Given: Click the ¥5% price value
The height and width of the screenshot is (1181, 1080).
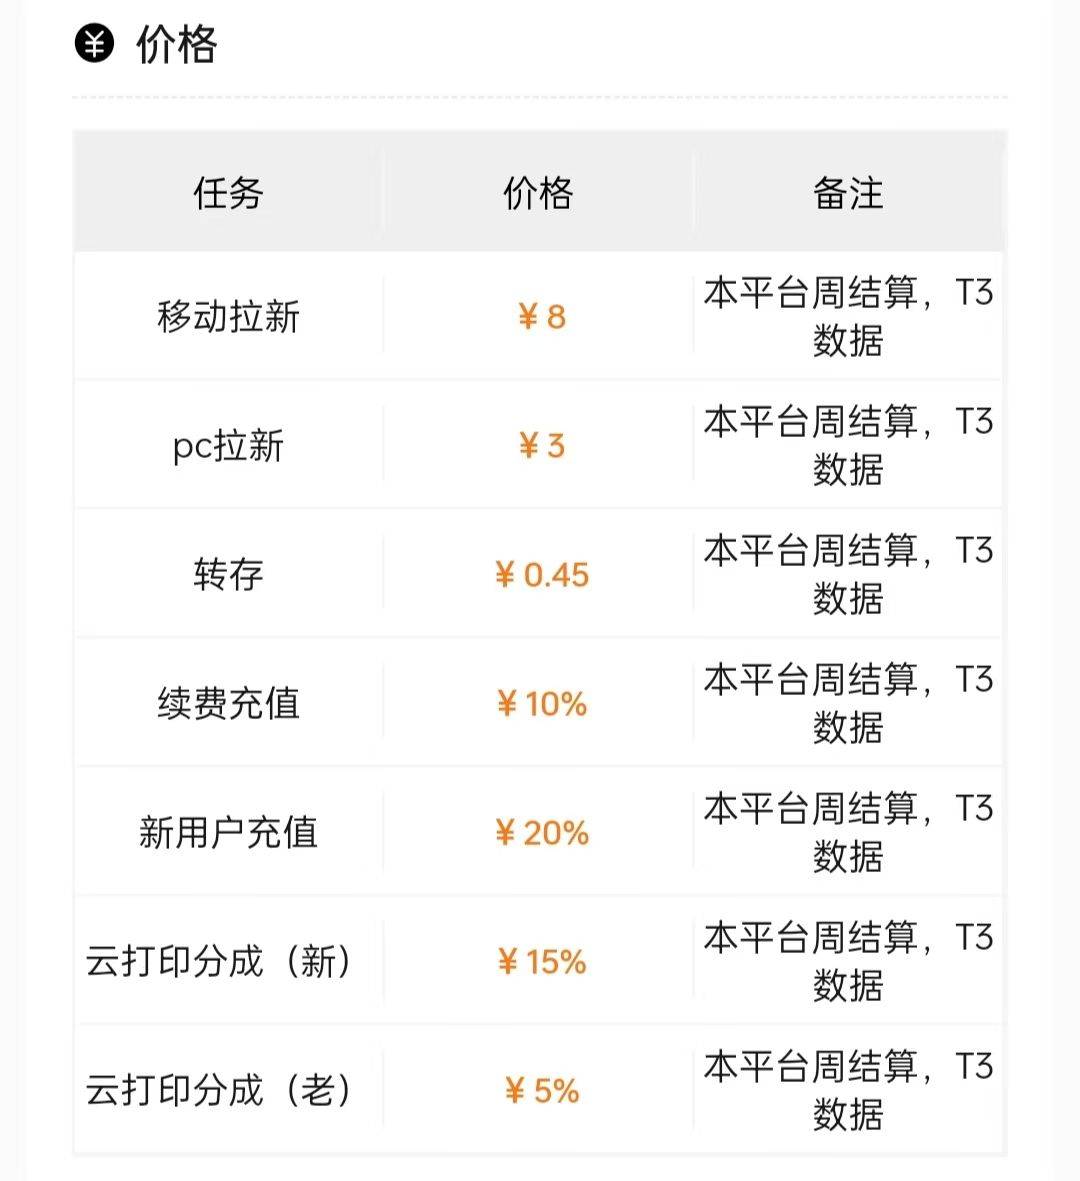Looking at the screenshot, I should (x=542, y=1091).
